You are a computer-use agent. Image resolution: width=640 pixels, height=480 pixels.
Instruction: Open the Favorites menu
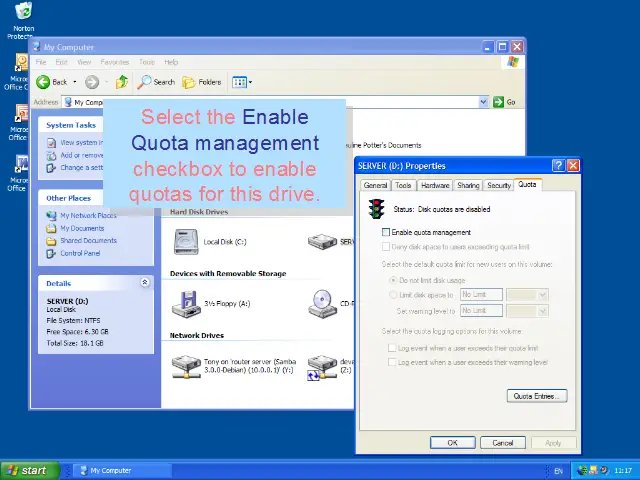tap(115, 62)
